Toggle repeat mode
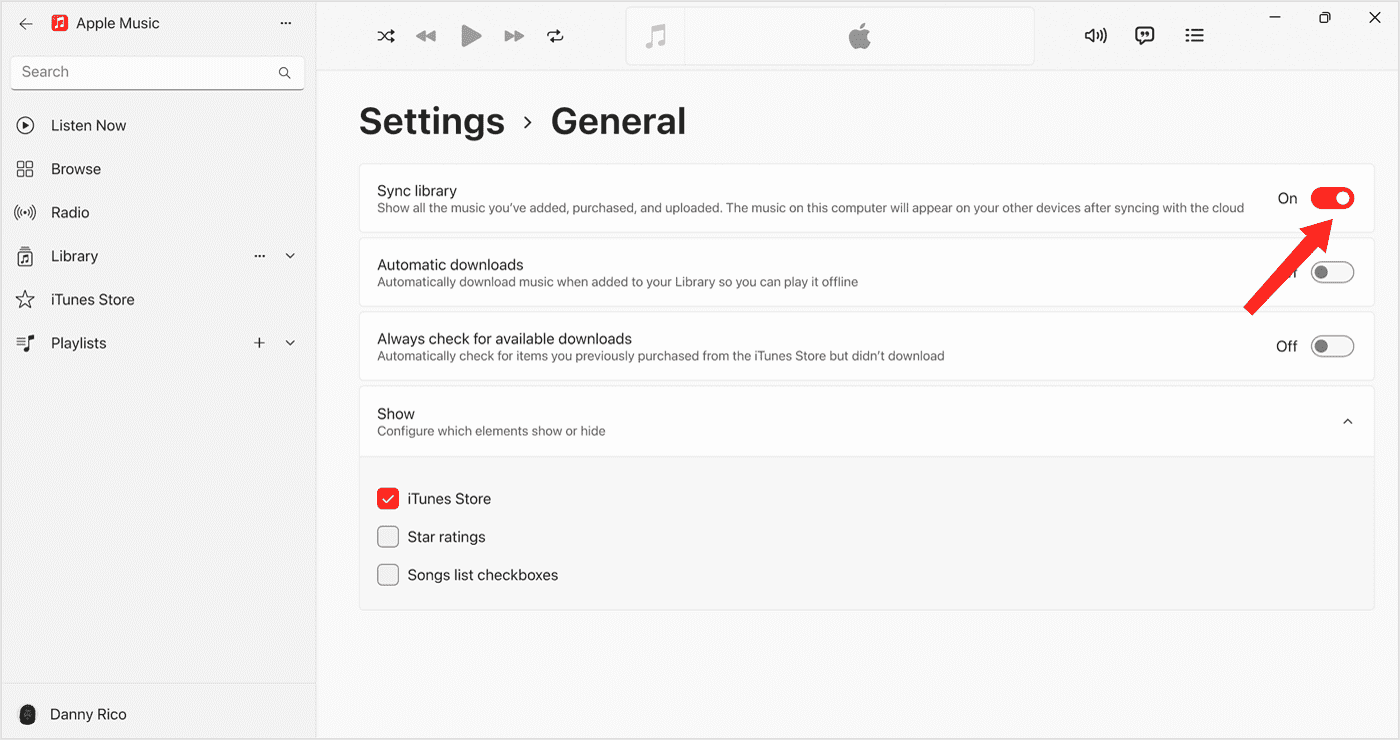Viewport: 1400px width, 740px height. click(555, 36)
